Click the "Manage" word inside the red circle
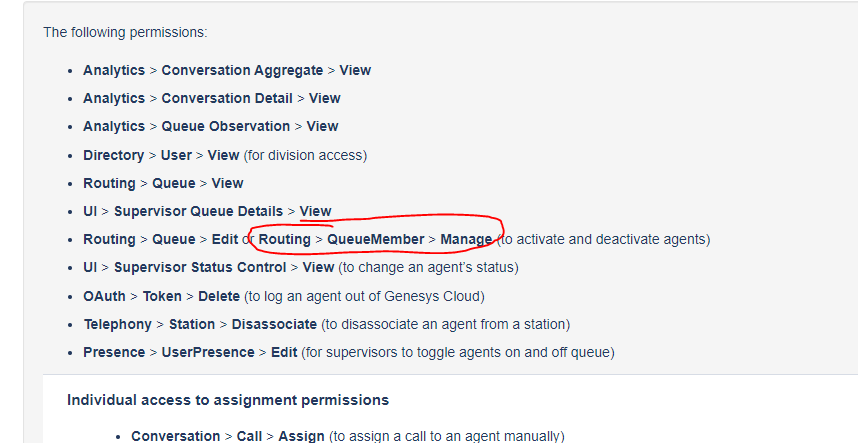858x443 pixels. coord(466,239)
